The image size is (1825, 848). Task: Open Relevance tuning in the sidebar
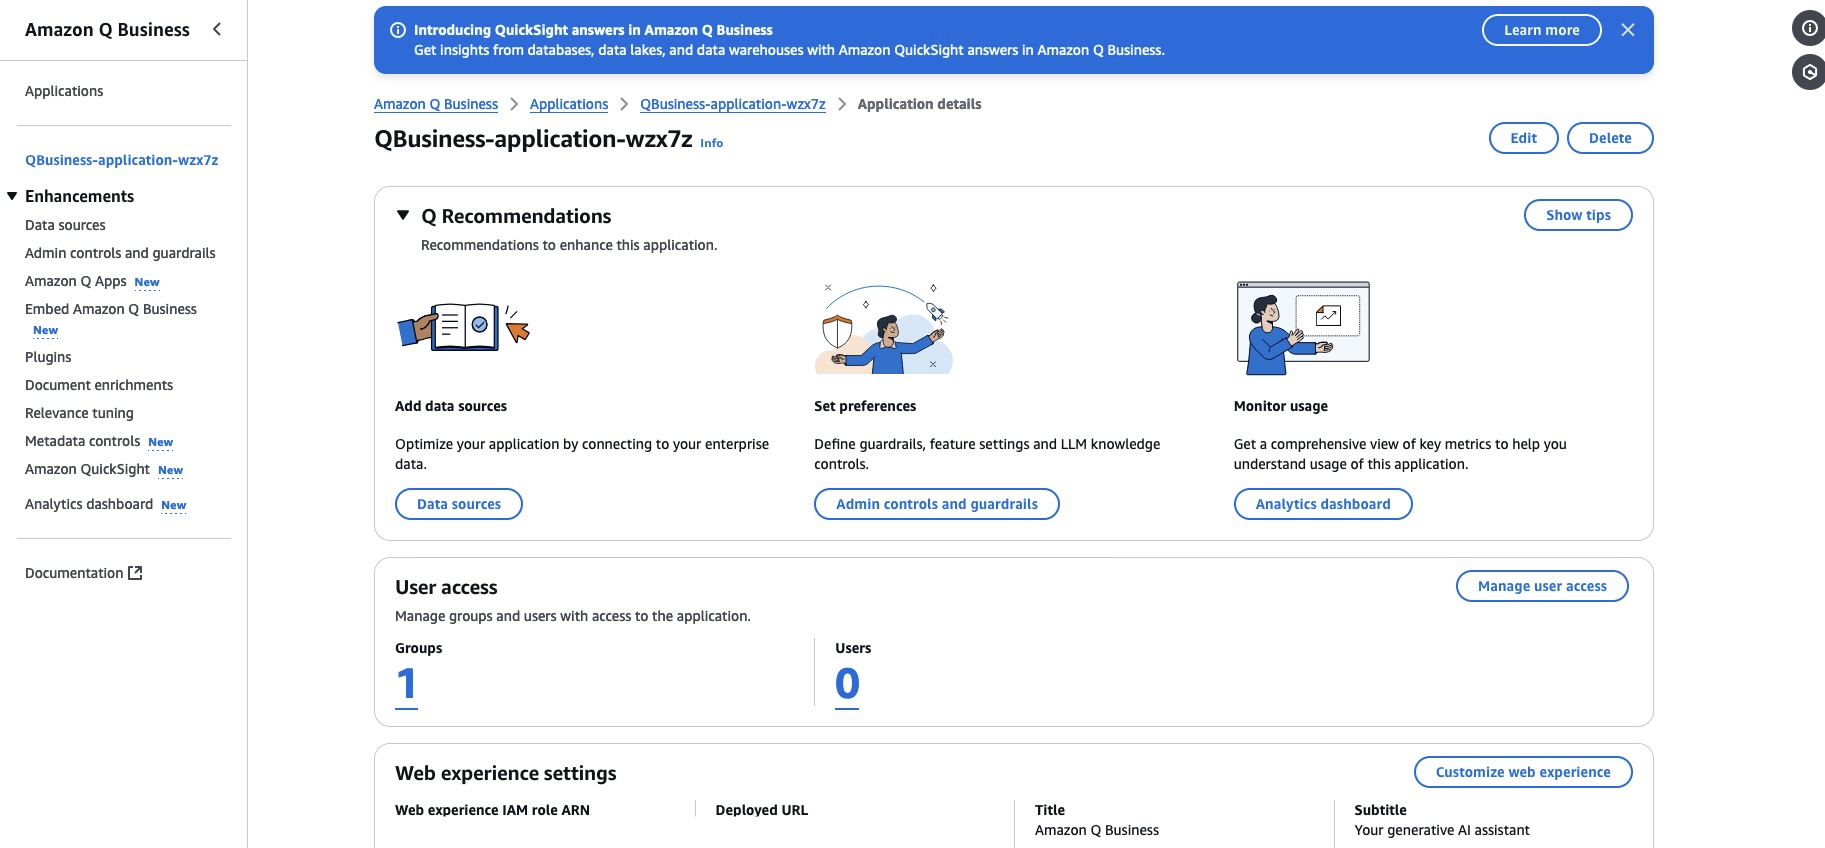click(79, 413)
